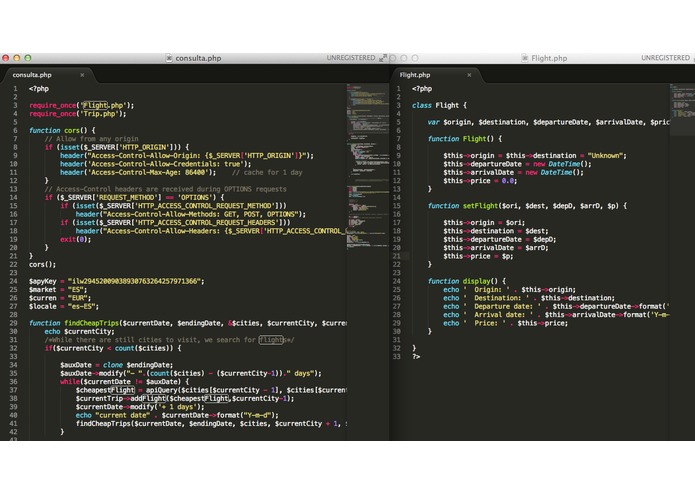Image resolution: width=695 pixels, height=494 pixels.
Task: Click '$this->departureDate = $depD;' line
Action: point(500,240)
